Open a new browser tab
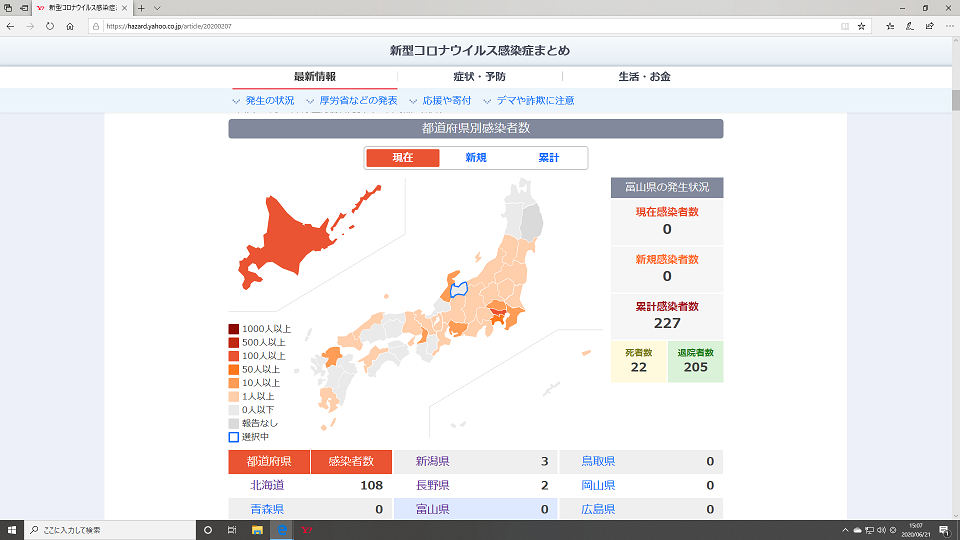This screenshot has height=540, width=960. coord(141,8)
